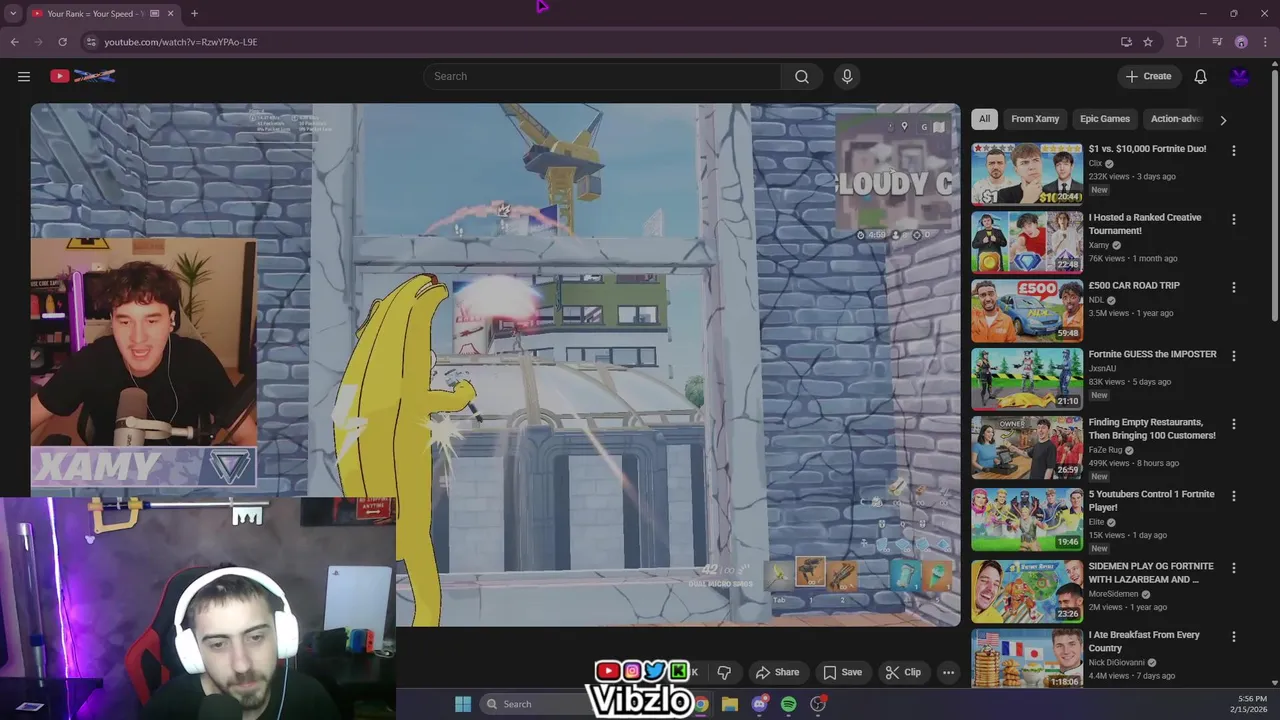Viewport: 1280px width, 720px height.
Task: Open media controls icon in Chrome toolbar
Action: pyautogui.click(x=1217, y=42)
